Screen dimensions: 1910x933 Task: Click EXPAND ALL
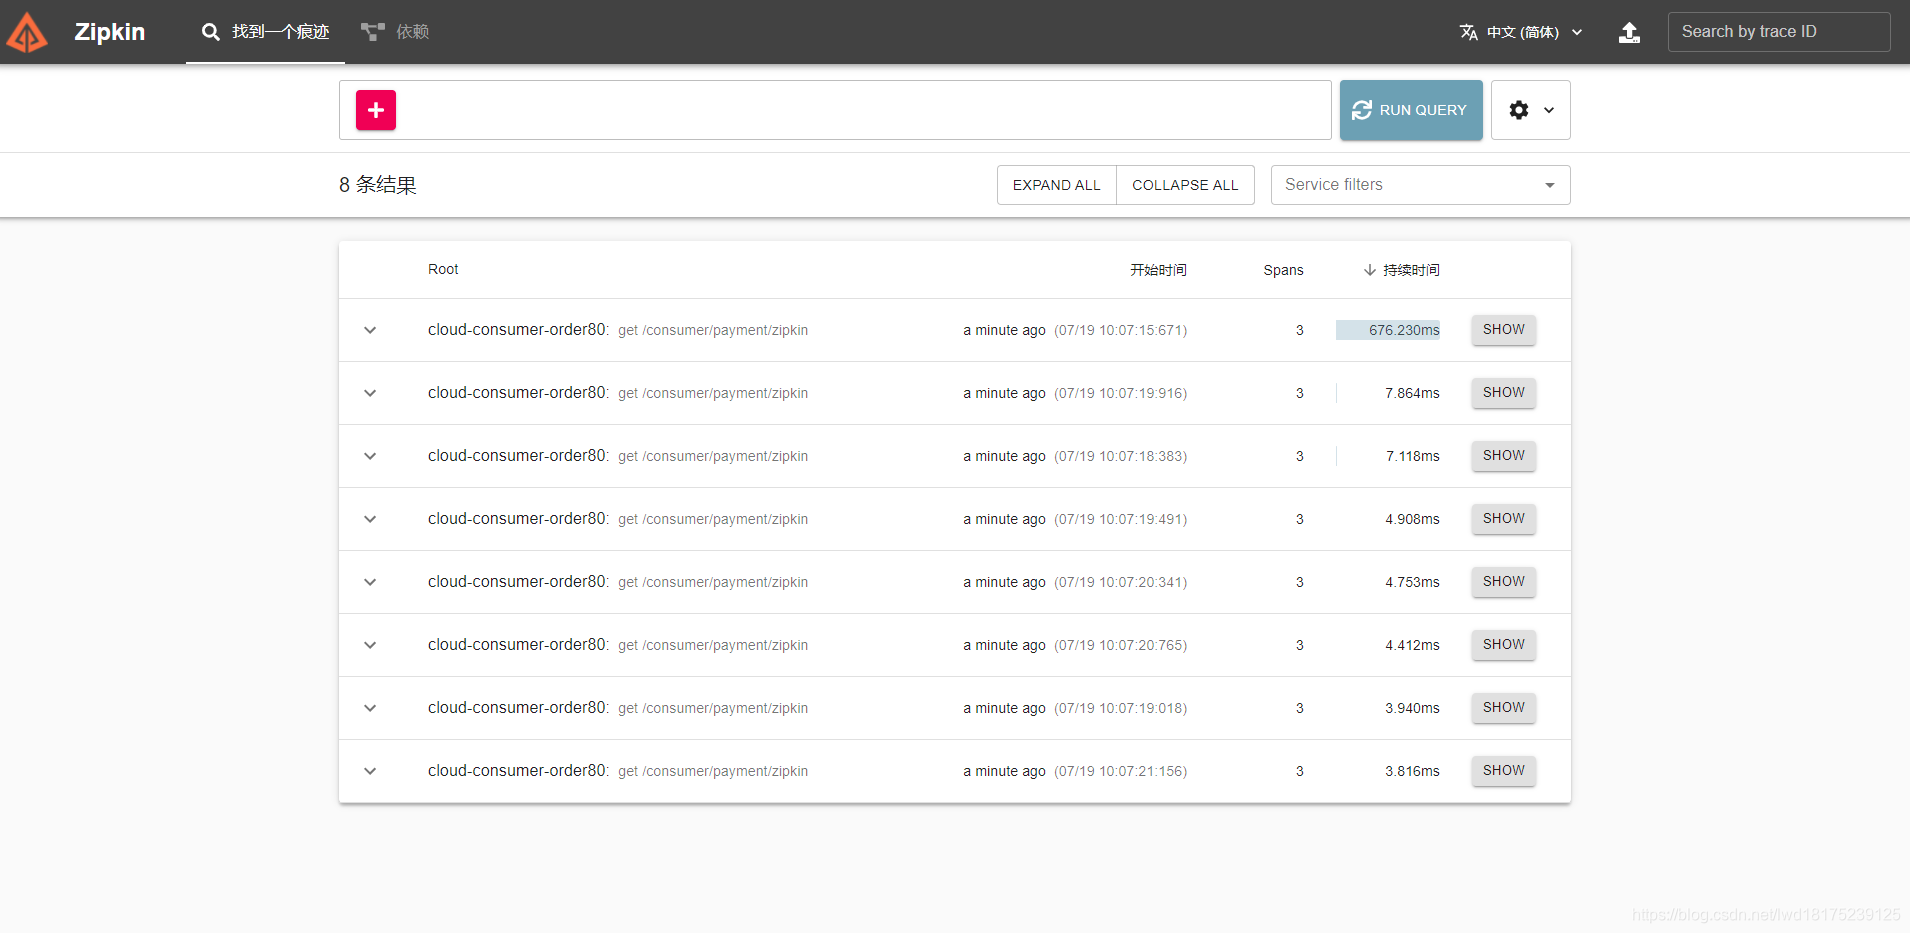point(1056,185)
